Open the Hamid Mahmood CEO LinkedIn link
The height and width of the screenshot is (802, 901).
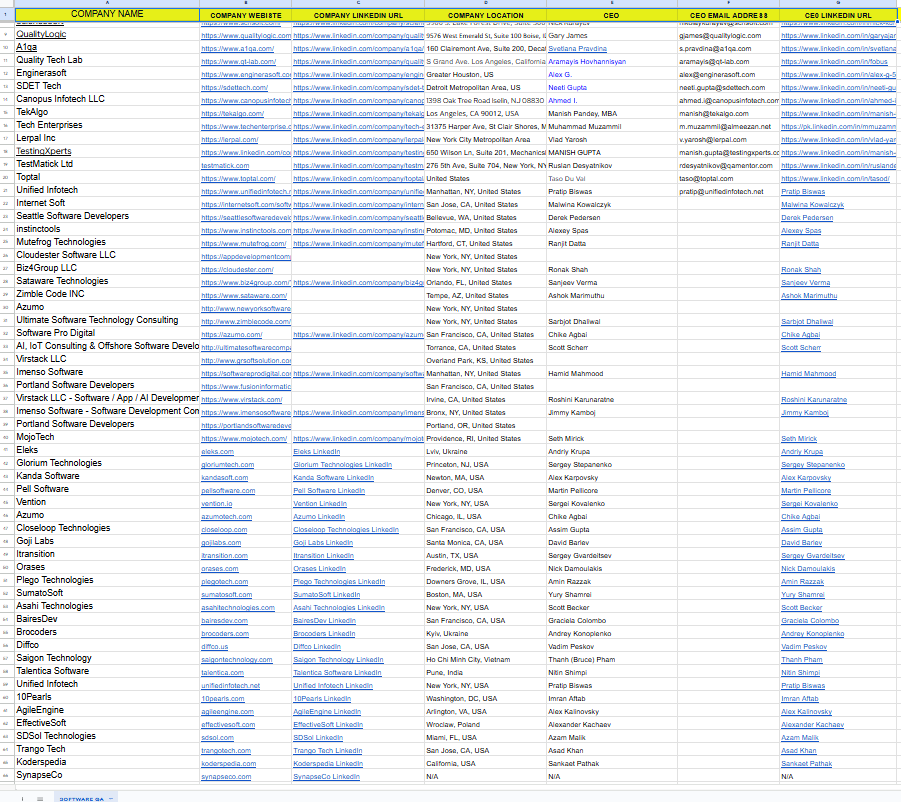coord(808,373)
